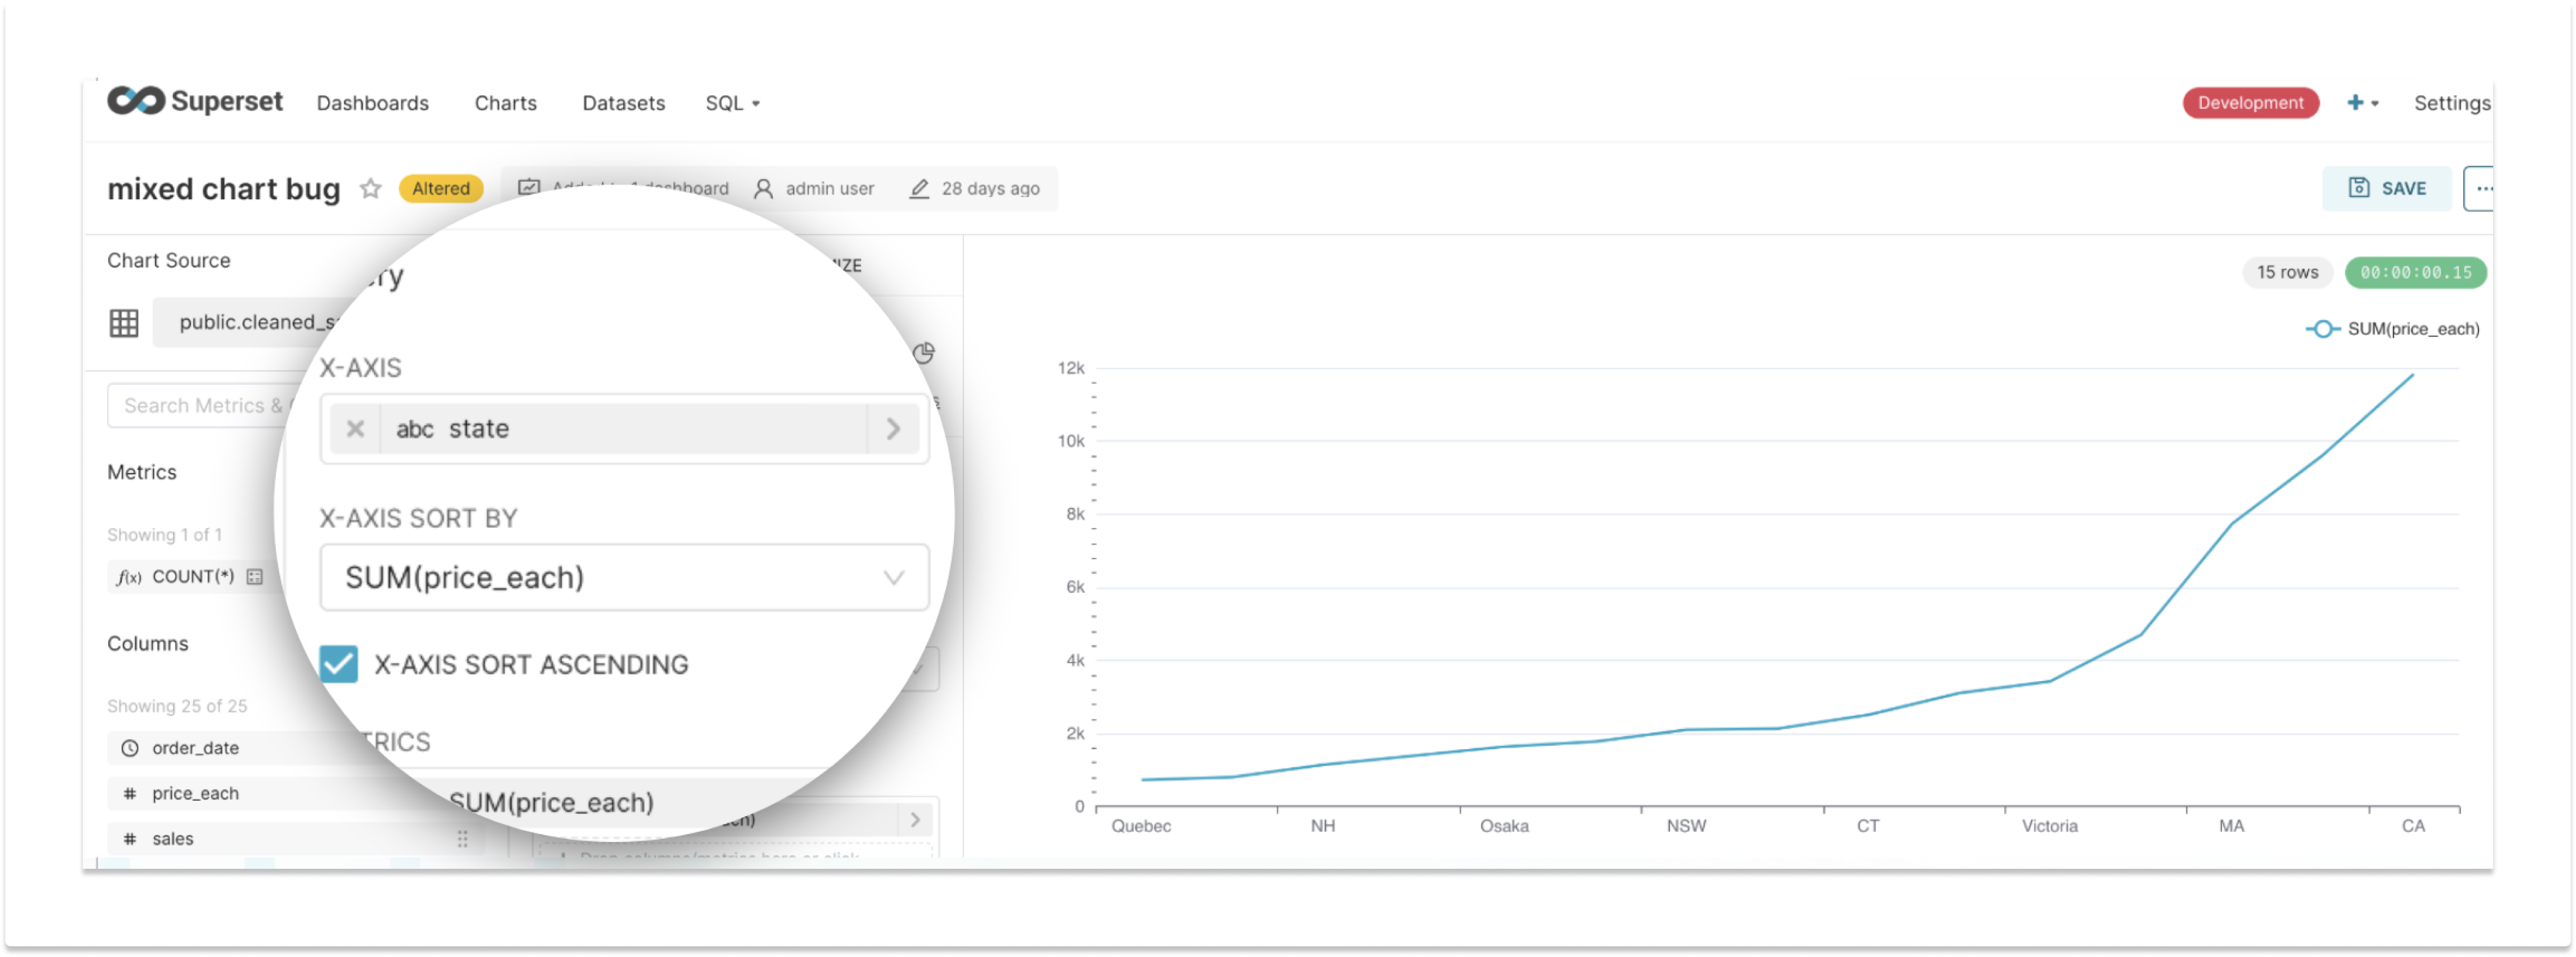2576x957 pixels.
Task: Click the dataset table grid icon
Action: (124, 323)
